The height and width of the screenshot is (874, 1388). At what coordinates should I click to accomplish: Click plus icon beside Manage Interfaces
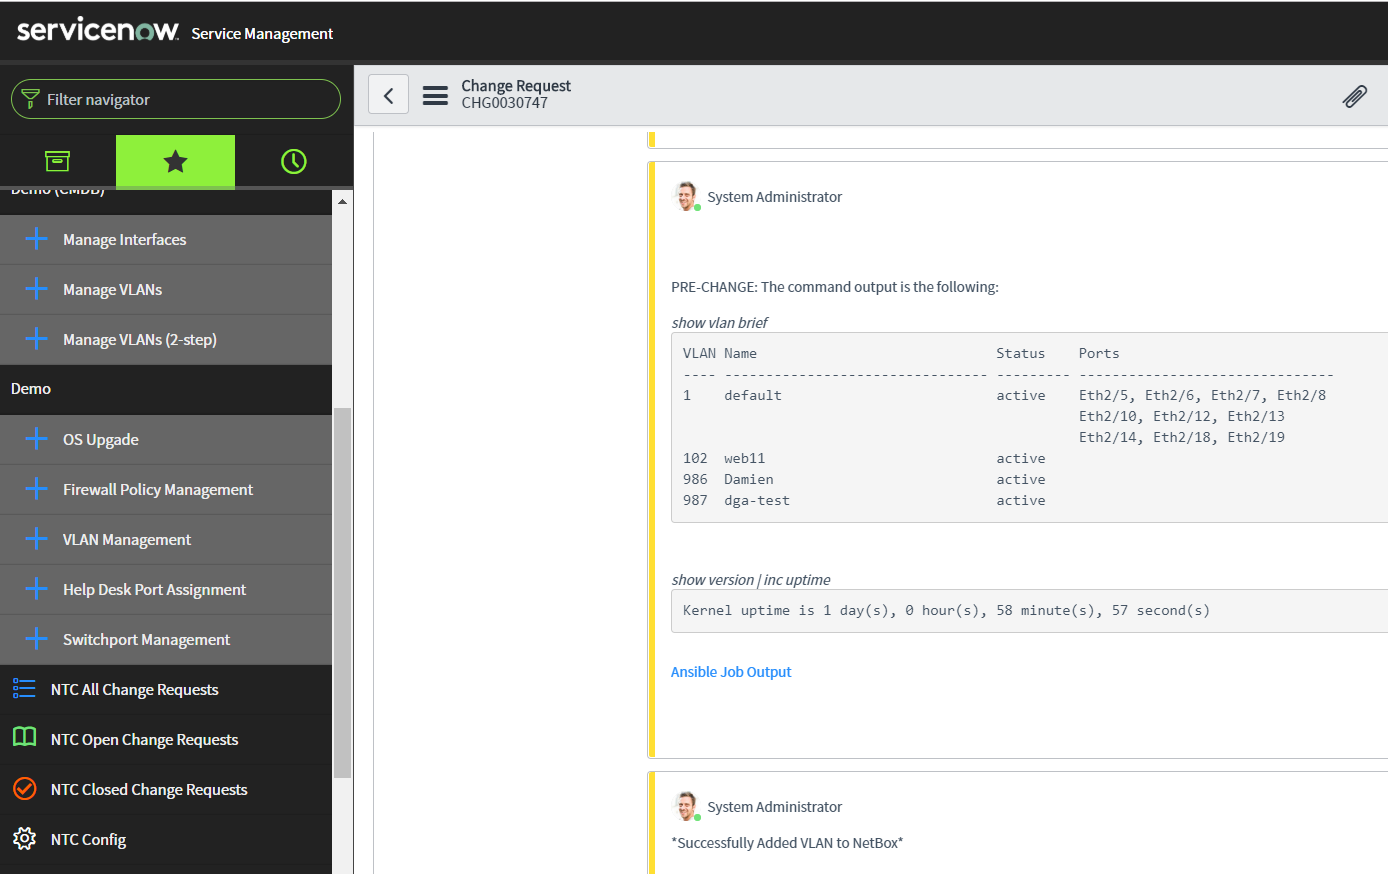[x=36, y=239]
